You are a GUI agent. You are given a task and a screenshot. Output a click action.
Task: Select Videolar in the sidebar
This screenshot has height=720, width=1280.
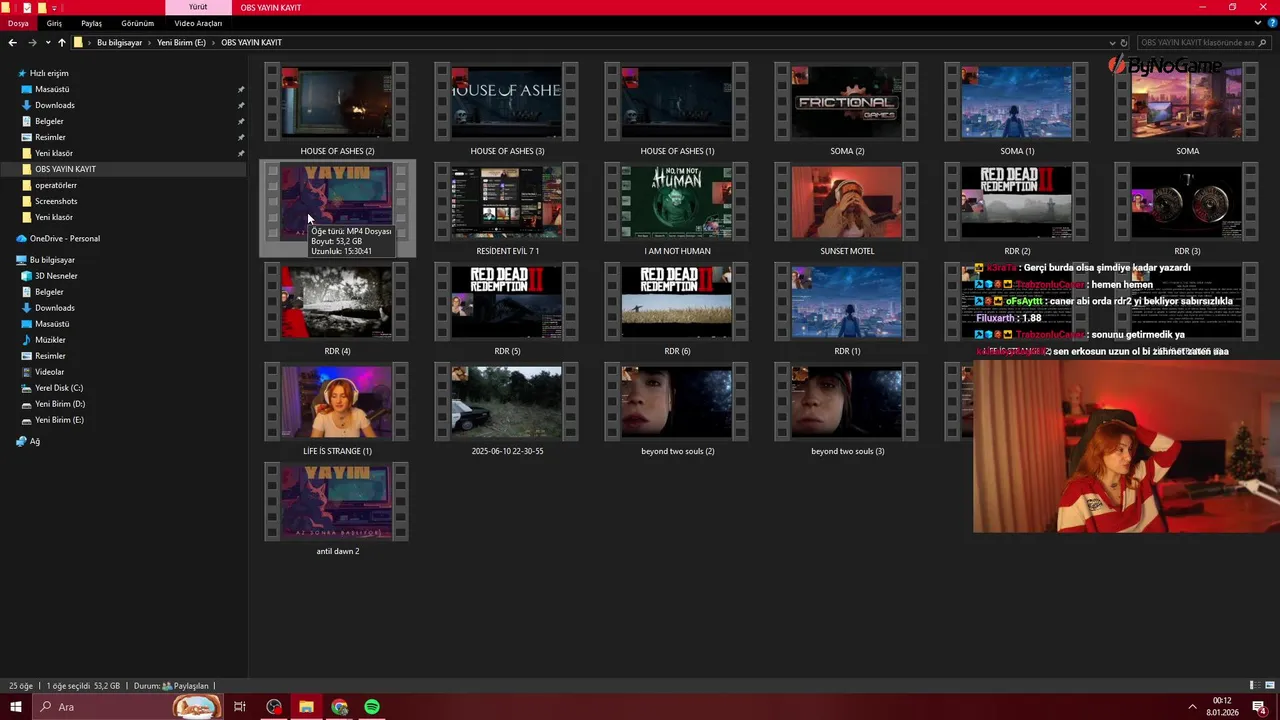coord(49,372)
